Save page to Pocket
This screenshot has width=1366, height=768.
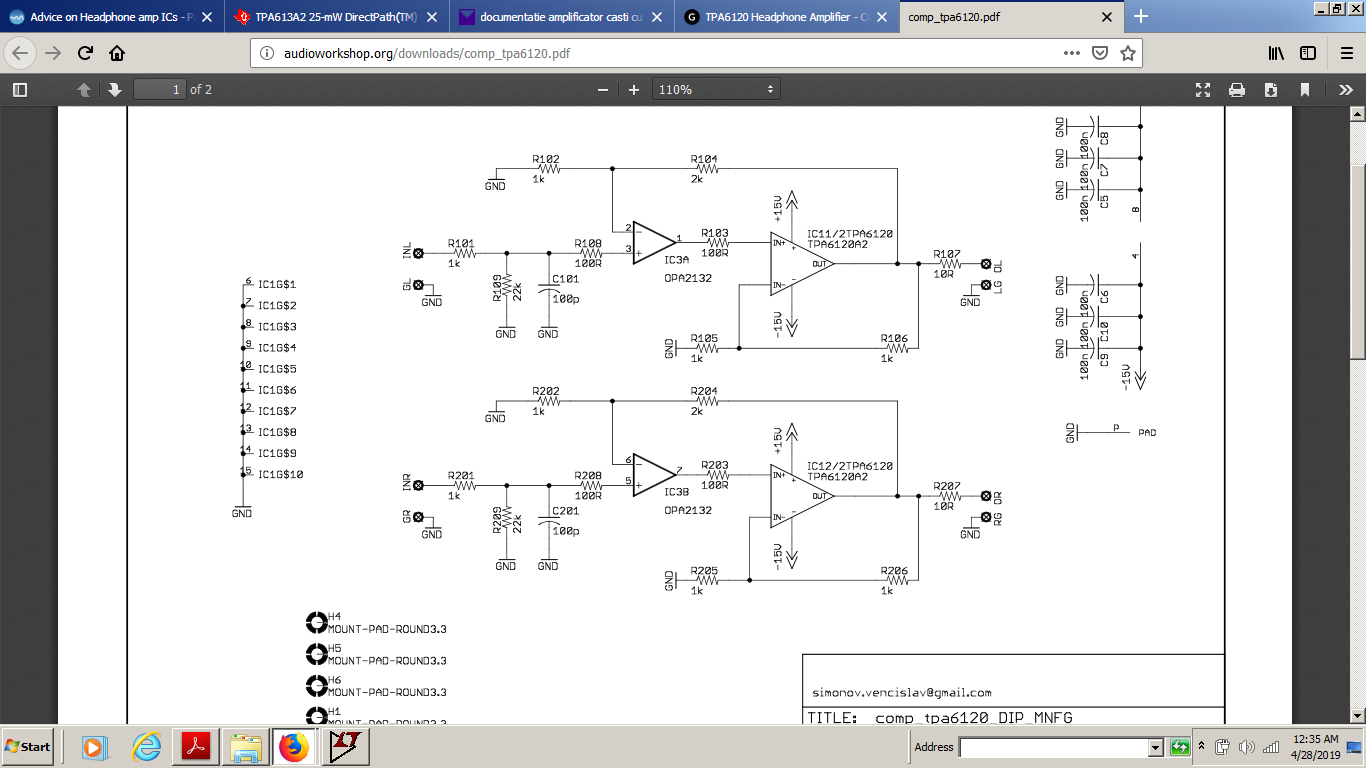click(x=1099, y=53)
